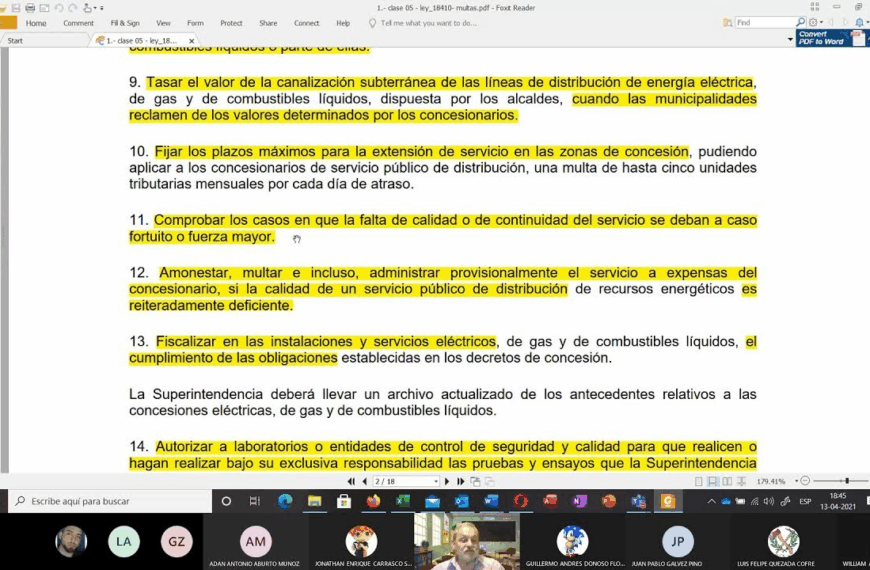The width and height of the screenshot is (870, 570).
Task: Click participant avatar GZ
Action: [x=176, y=541]
